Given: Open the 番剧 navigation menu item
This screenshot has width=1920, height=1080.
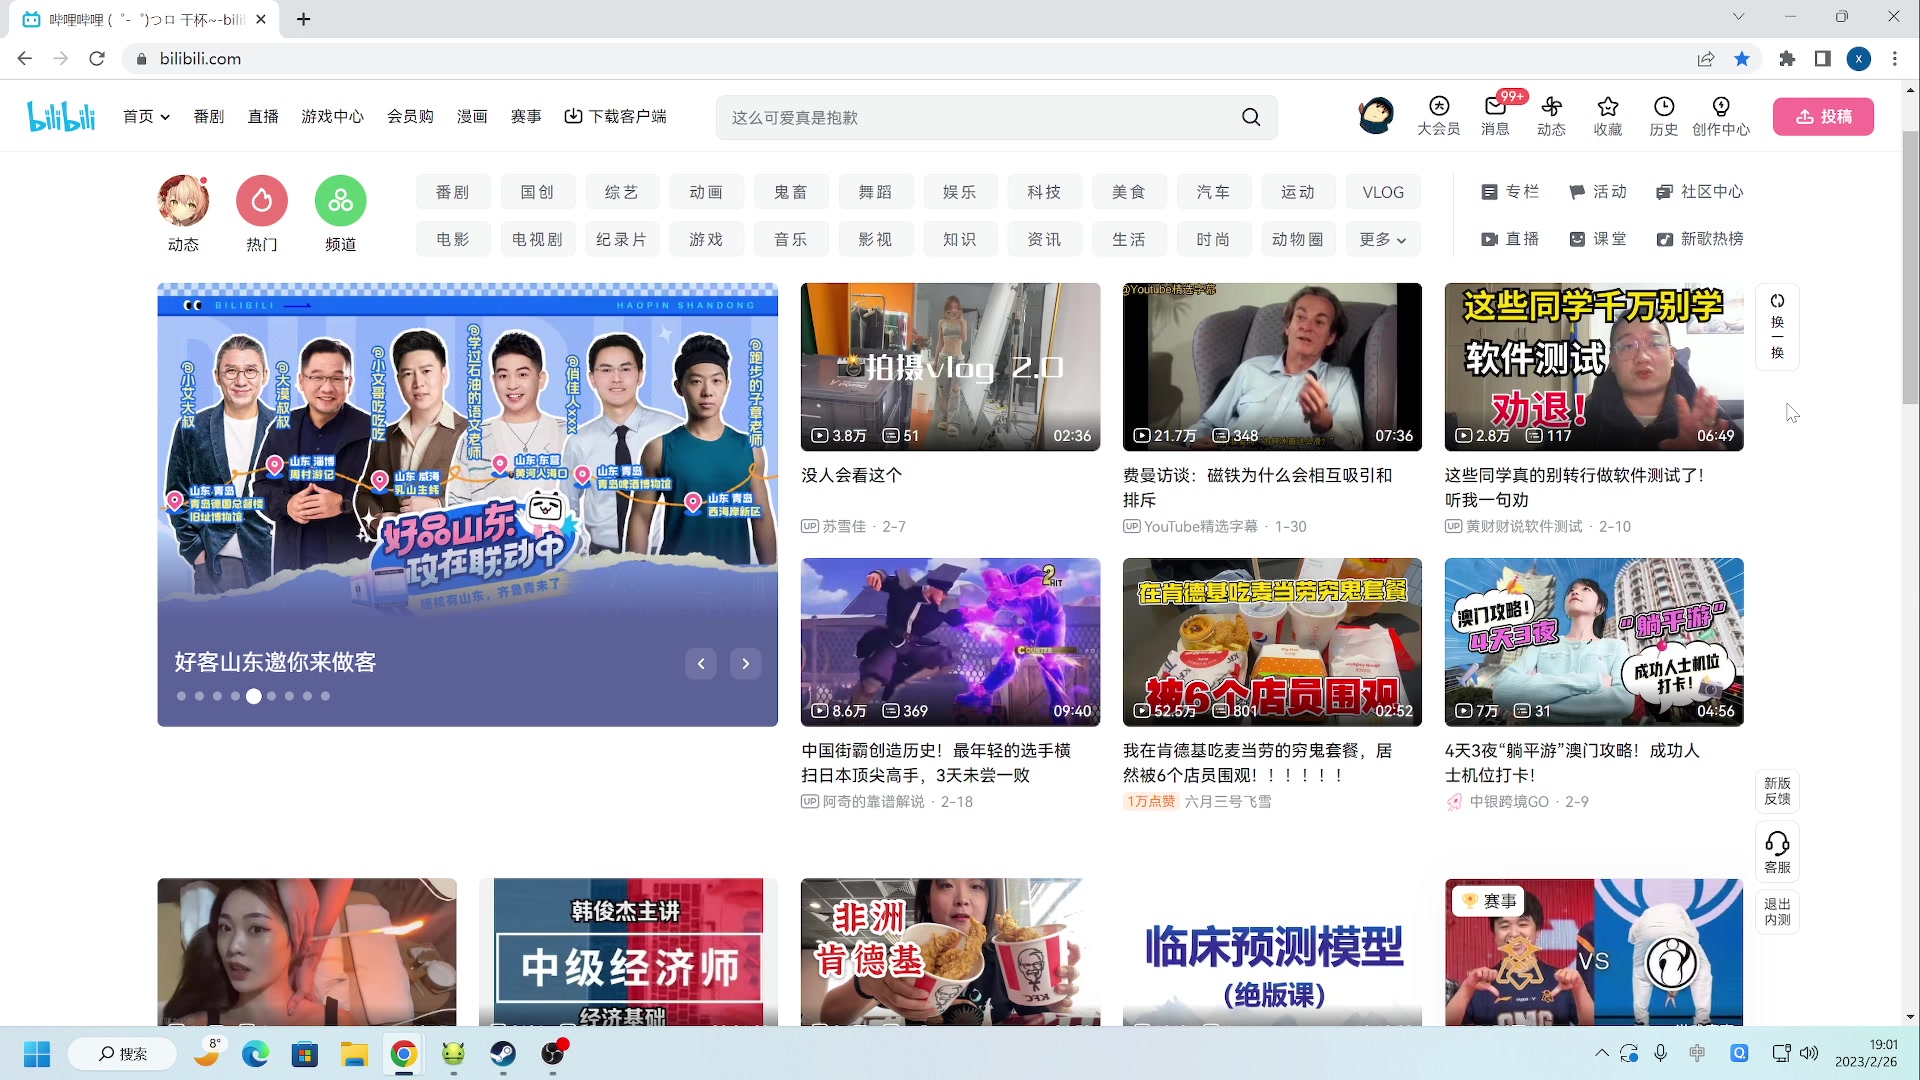Looking at the screenshot, I should [x=208, y=117].
